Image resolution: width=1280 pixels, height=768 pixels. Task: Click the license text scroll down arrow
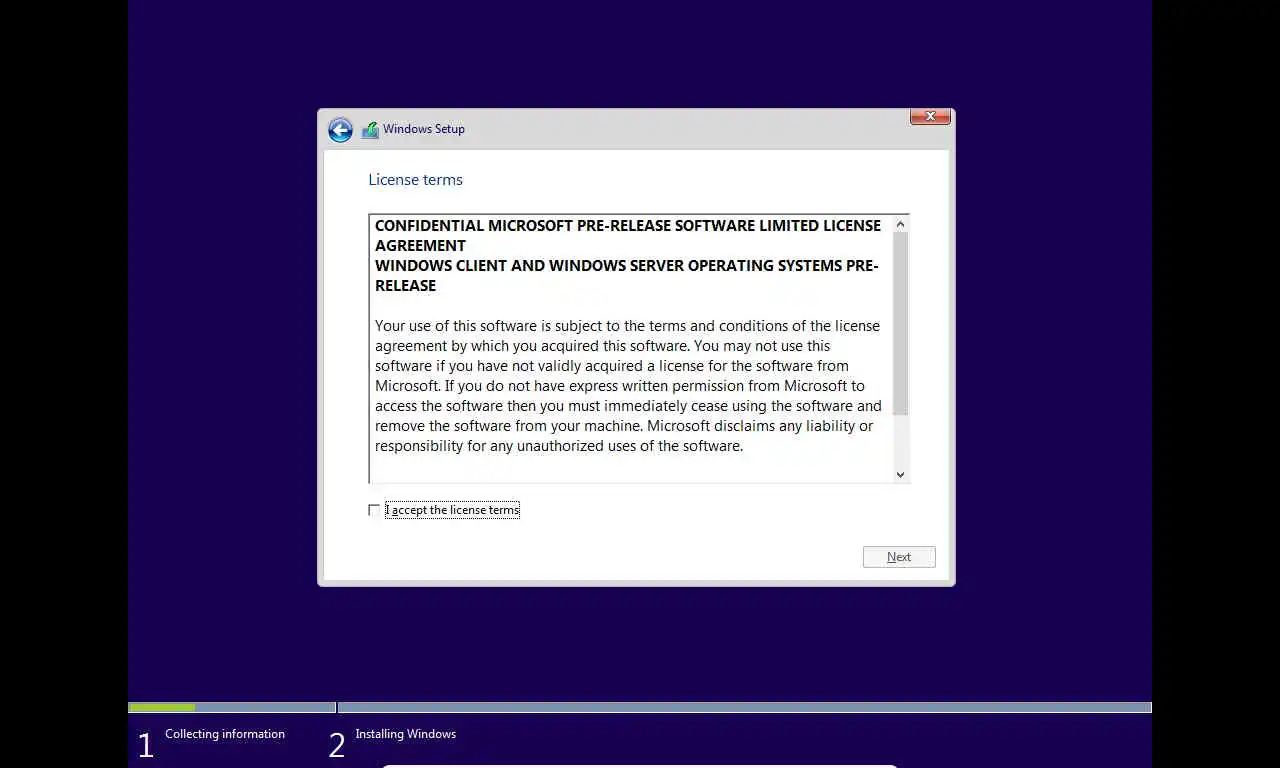900,475
